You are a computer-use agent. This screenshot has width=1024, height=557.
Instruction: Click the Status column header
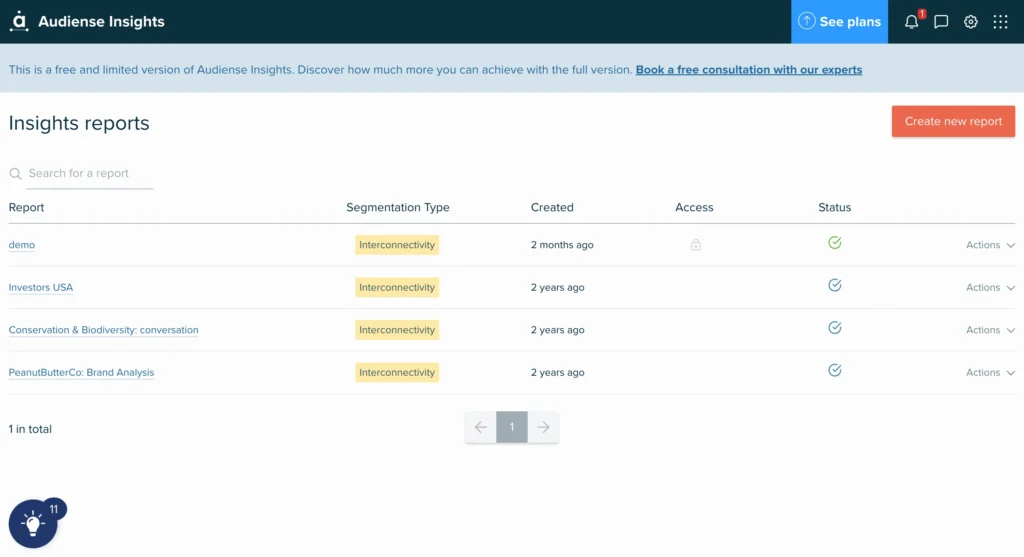[x=835, y=207]
